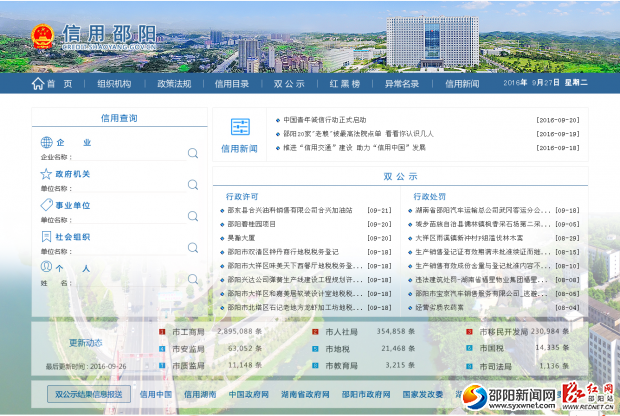The width and height of the screenshot is (620, 416).
Task: Click the bookmark icon beside 社会组织
Action: point(46,236)
